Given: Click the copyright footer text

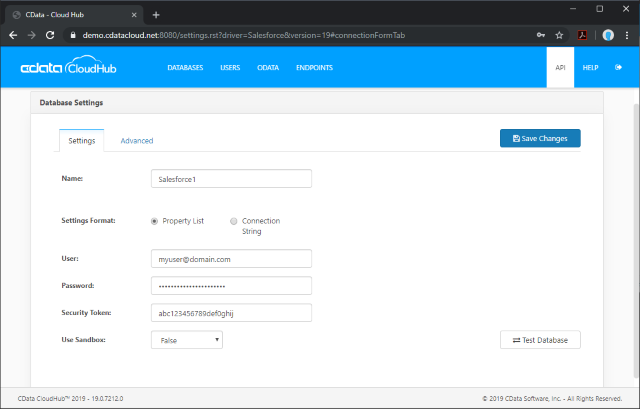Looking at the screenshot, I should 552,398.
